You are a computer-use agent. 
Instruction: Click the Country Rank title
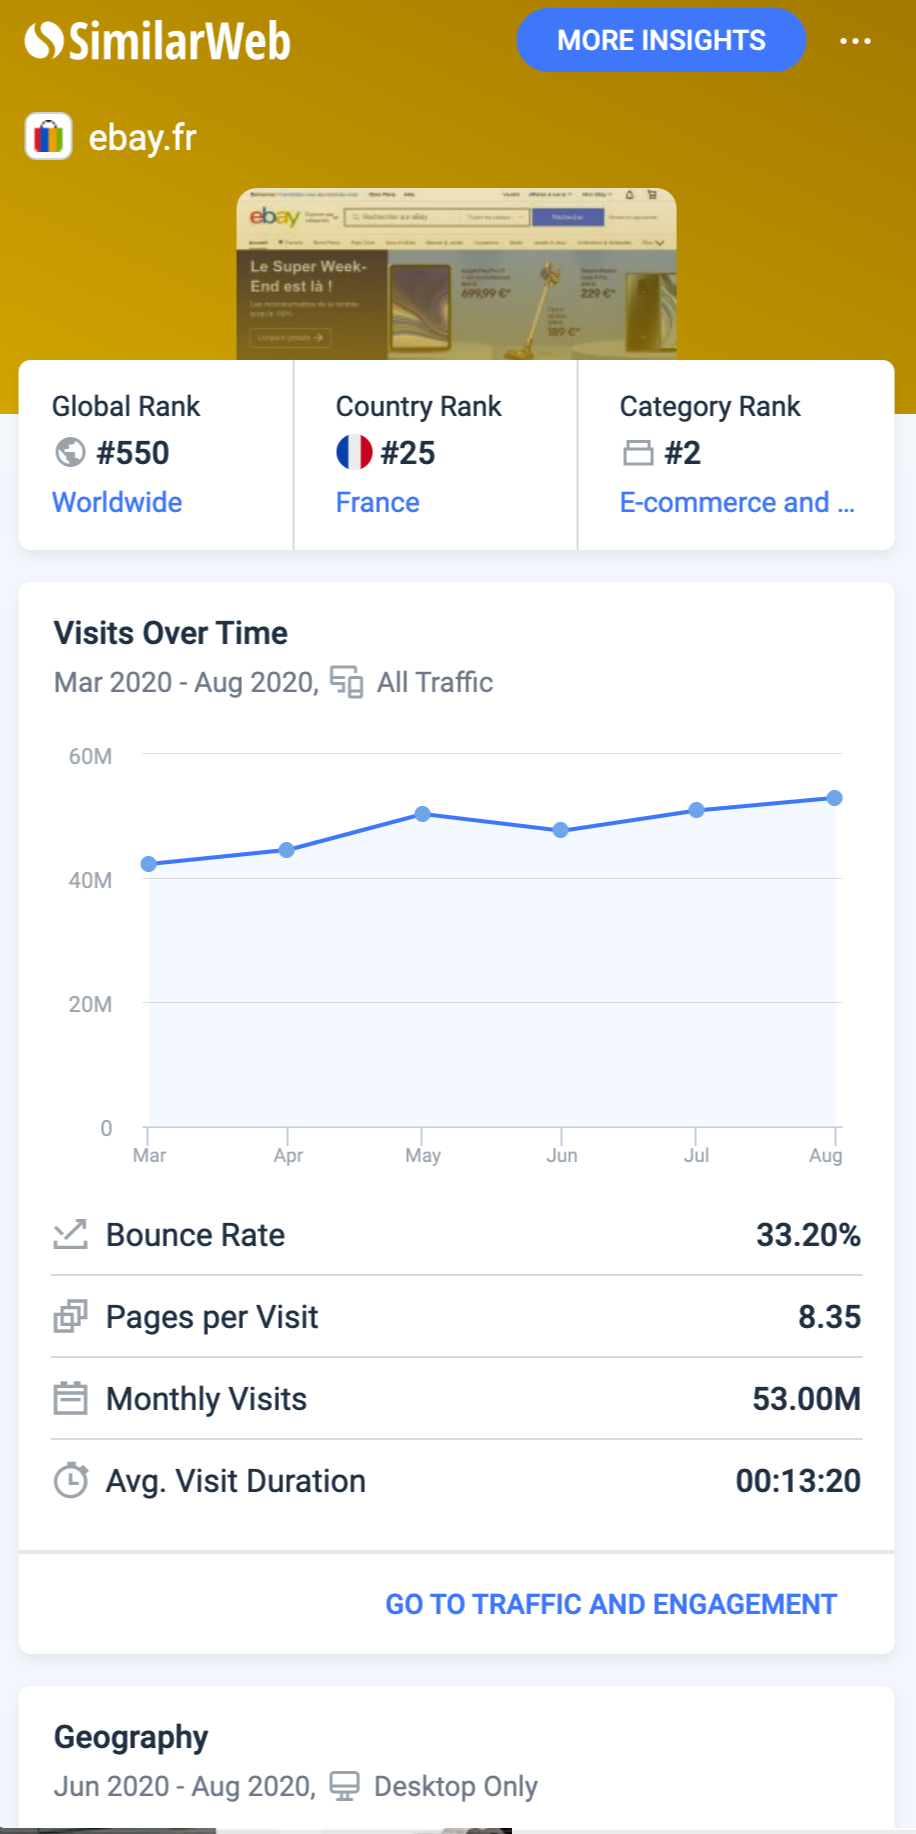click(x=419, y=406)
